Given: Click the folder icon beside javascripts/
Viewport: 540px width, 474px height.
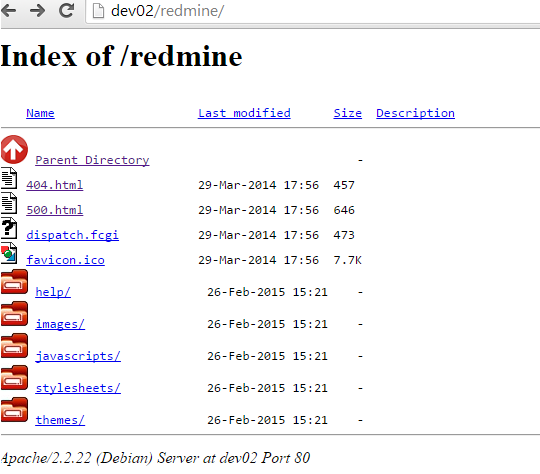Looking at the screenshot, I should coord(14,346).
